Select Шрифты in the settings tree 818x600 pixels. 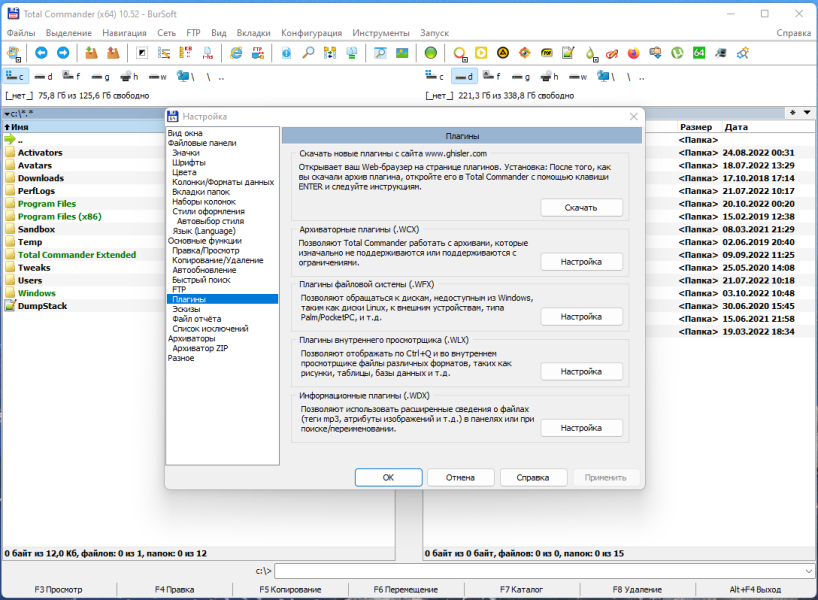coord(189,162)
